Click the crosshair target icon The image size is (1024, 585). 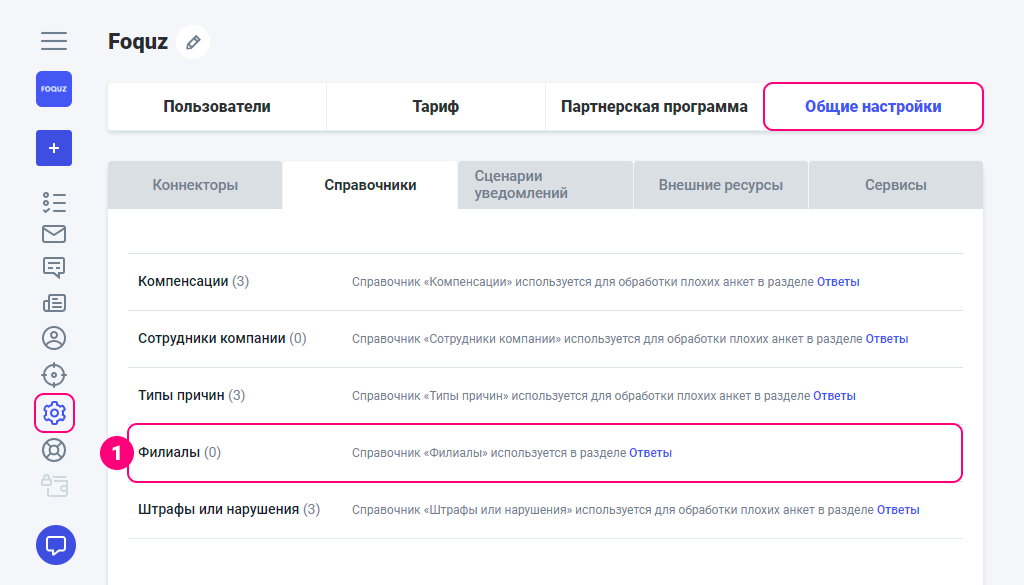tap(54, 375)
